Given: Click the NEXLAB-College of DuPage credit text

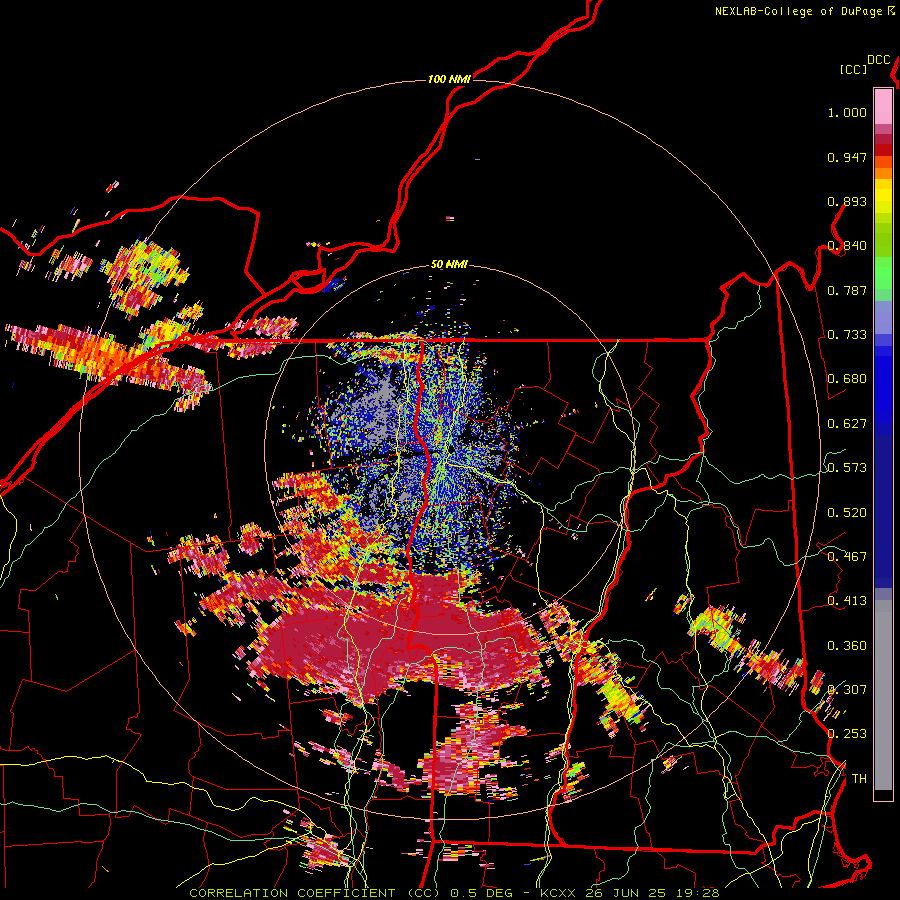Looking at the screenshot, I should [x=799, y=11].
